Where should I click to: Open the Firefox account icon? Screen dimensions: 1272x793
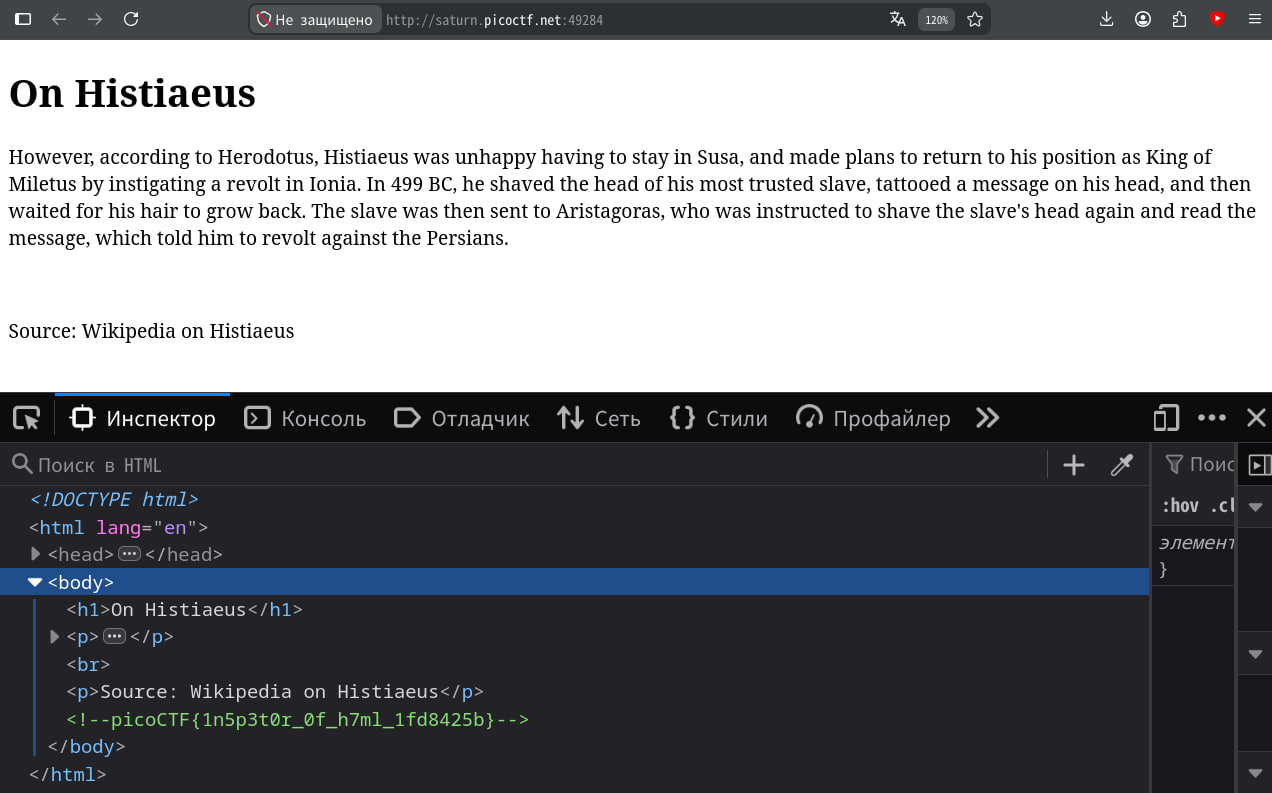[1143, 19]
